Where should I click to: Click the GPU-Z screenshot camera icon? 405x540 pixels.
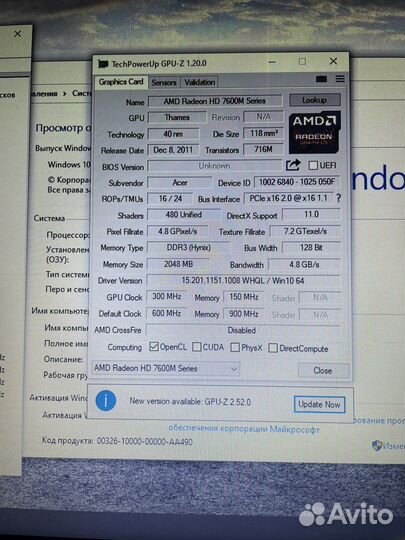[321, 79]
